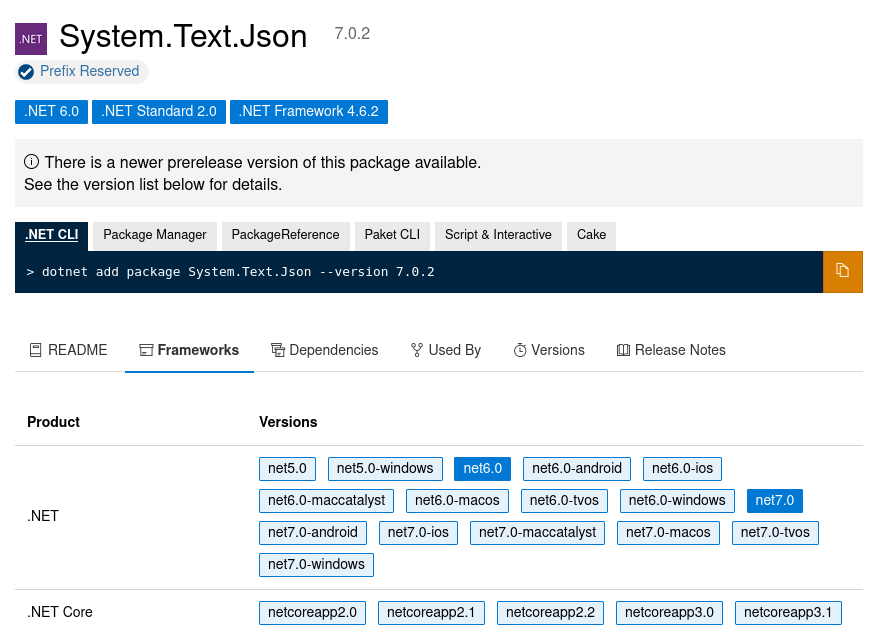Open the Paket CLI tab

(392, 235)
